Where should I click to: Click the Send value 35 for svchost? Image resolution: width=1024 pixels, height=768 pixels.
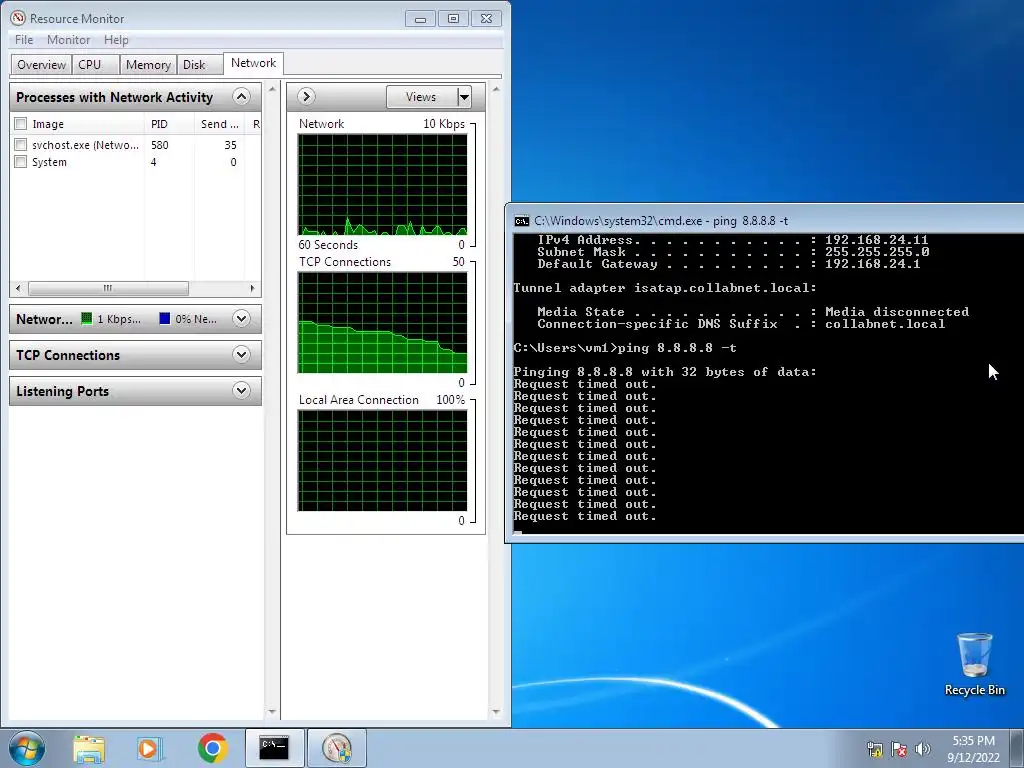click(x=231, y=145)
